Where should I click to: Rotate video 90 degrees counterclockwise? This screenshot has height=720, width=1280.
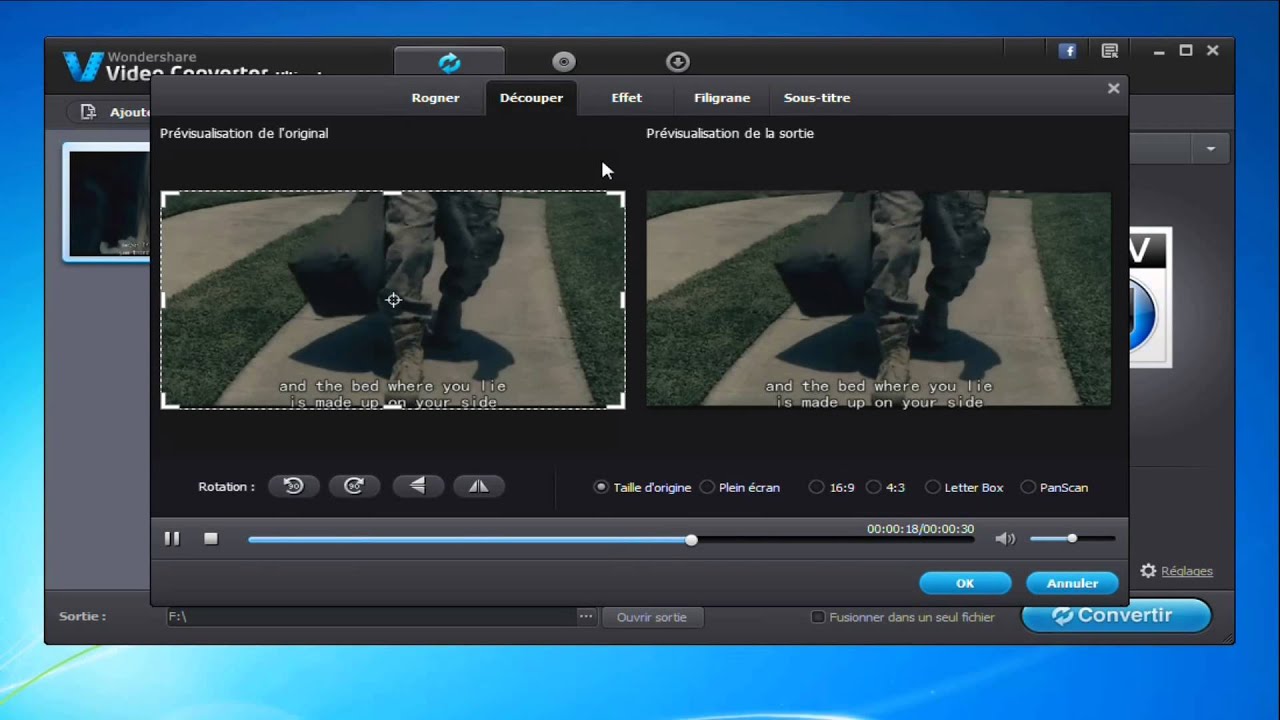pyautogui.click(x=293, y=486)
